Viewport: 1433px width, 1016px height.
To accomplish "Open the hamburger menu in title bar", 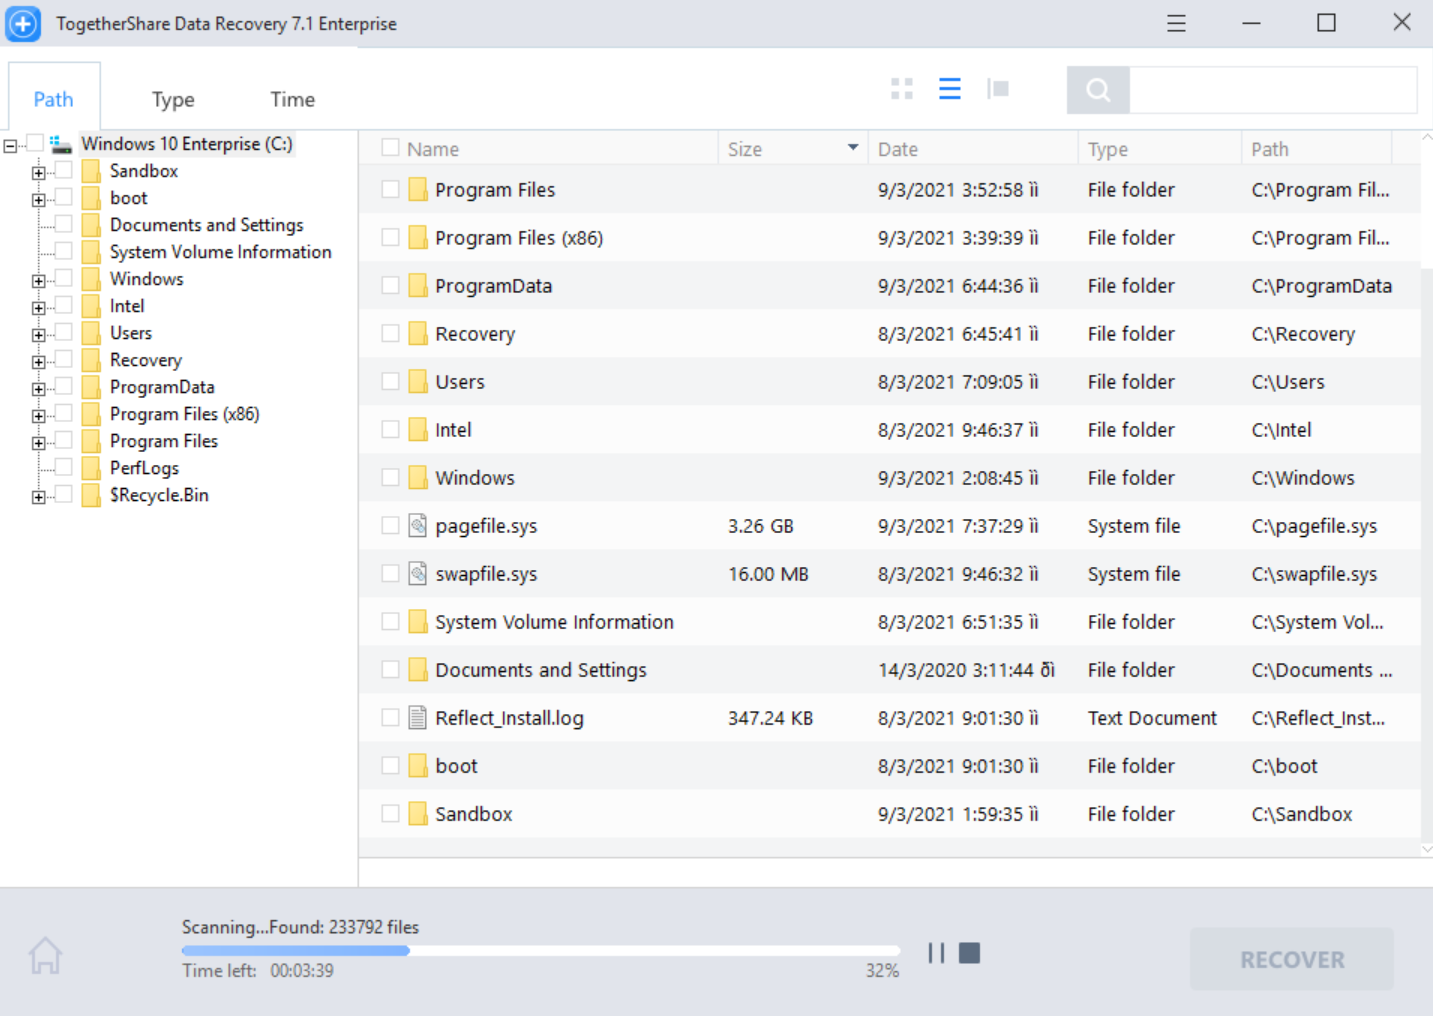I will pos(1176,23).
